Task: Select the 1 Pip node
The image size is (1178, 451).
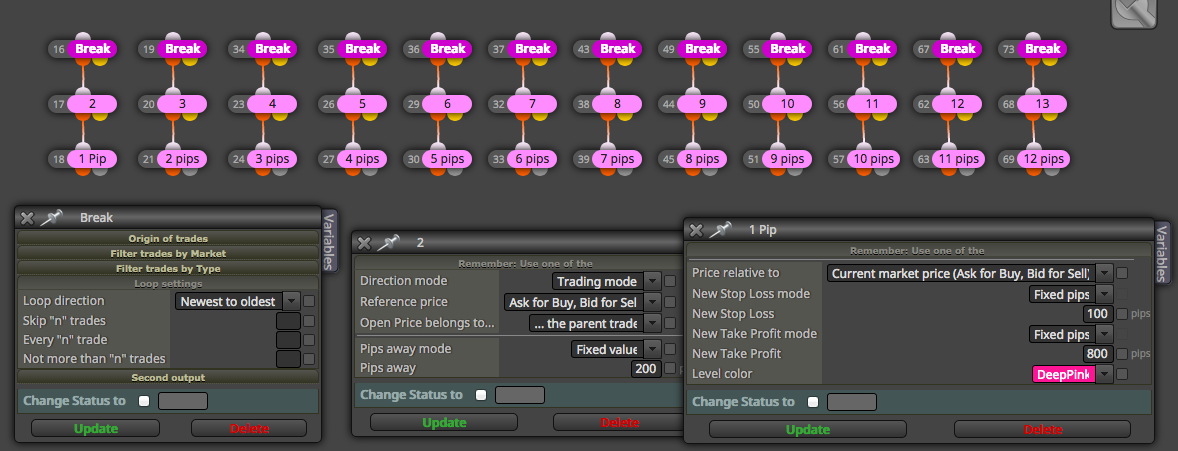Action: 92,159
